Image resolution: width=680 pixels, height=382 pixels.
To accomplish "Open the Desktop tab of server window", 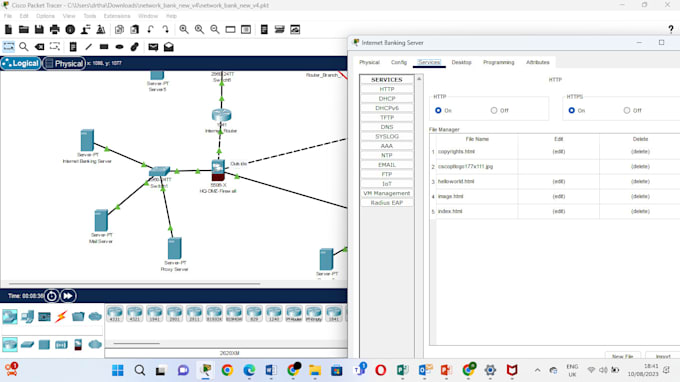I will click(461, 62).
